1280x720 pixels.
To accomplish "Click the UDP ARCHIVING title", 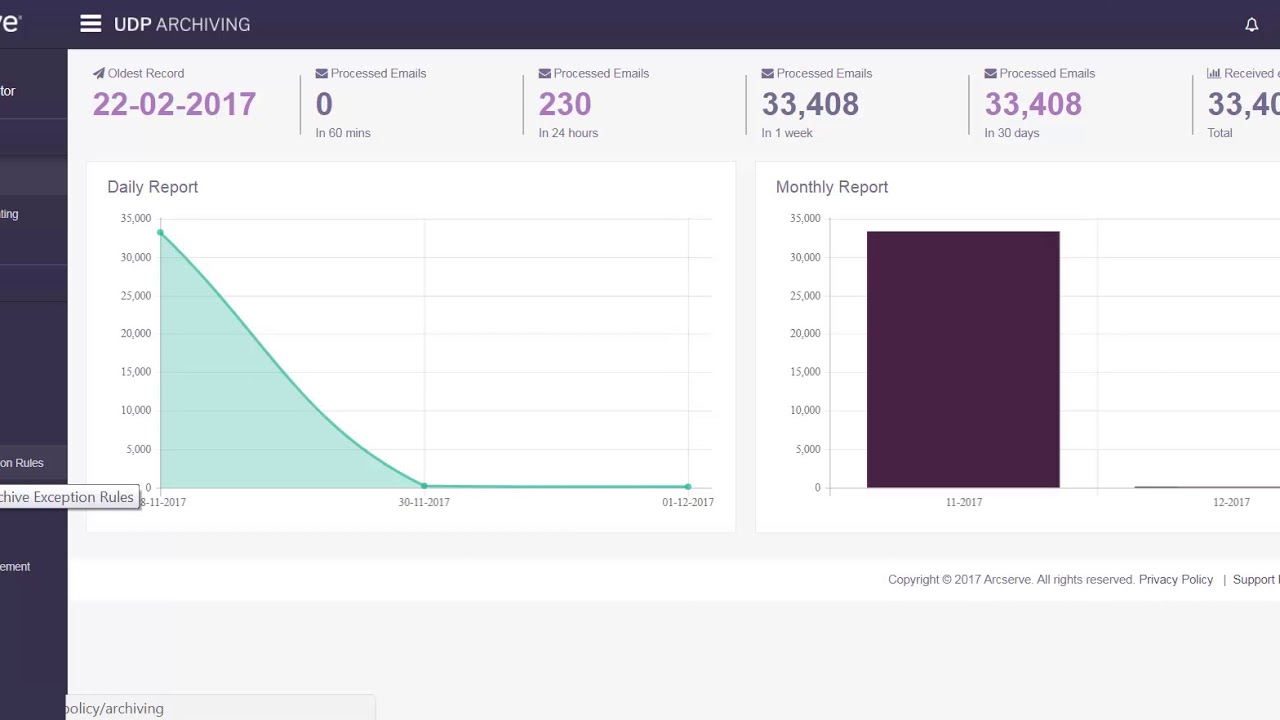I will click(182, 24).
